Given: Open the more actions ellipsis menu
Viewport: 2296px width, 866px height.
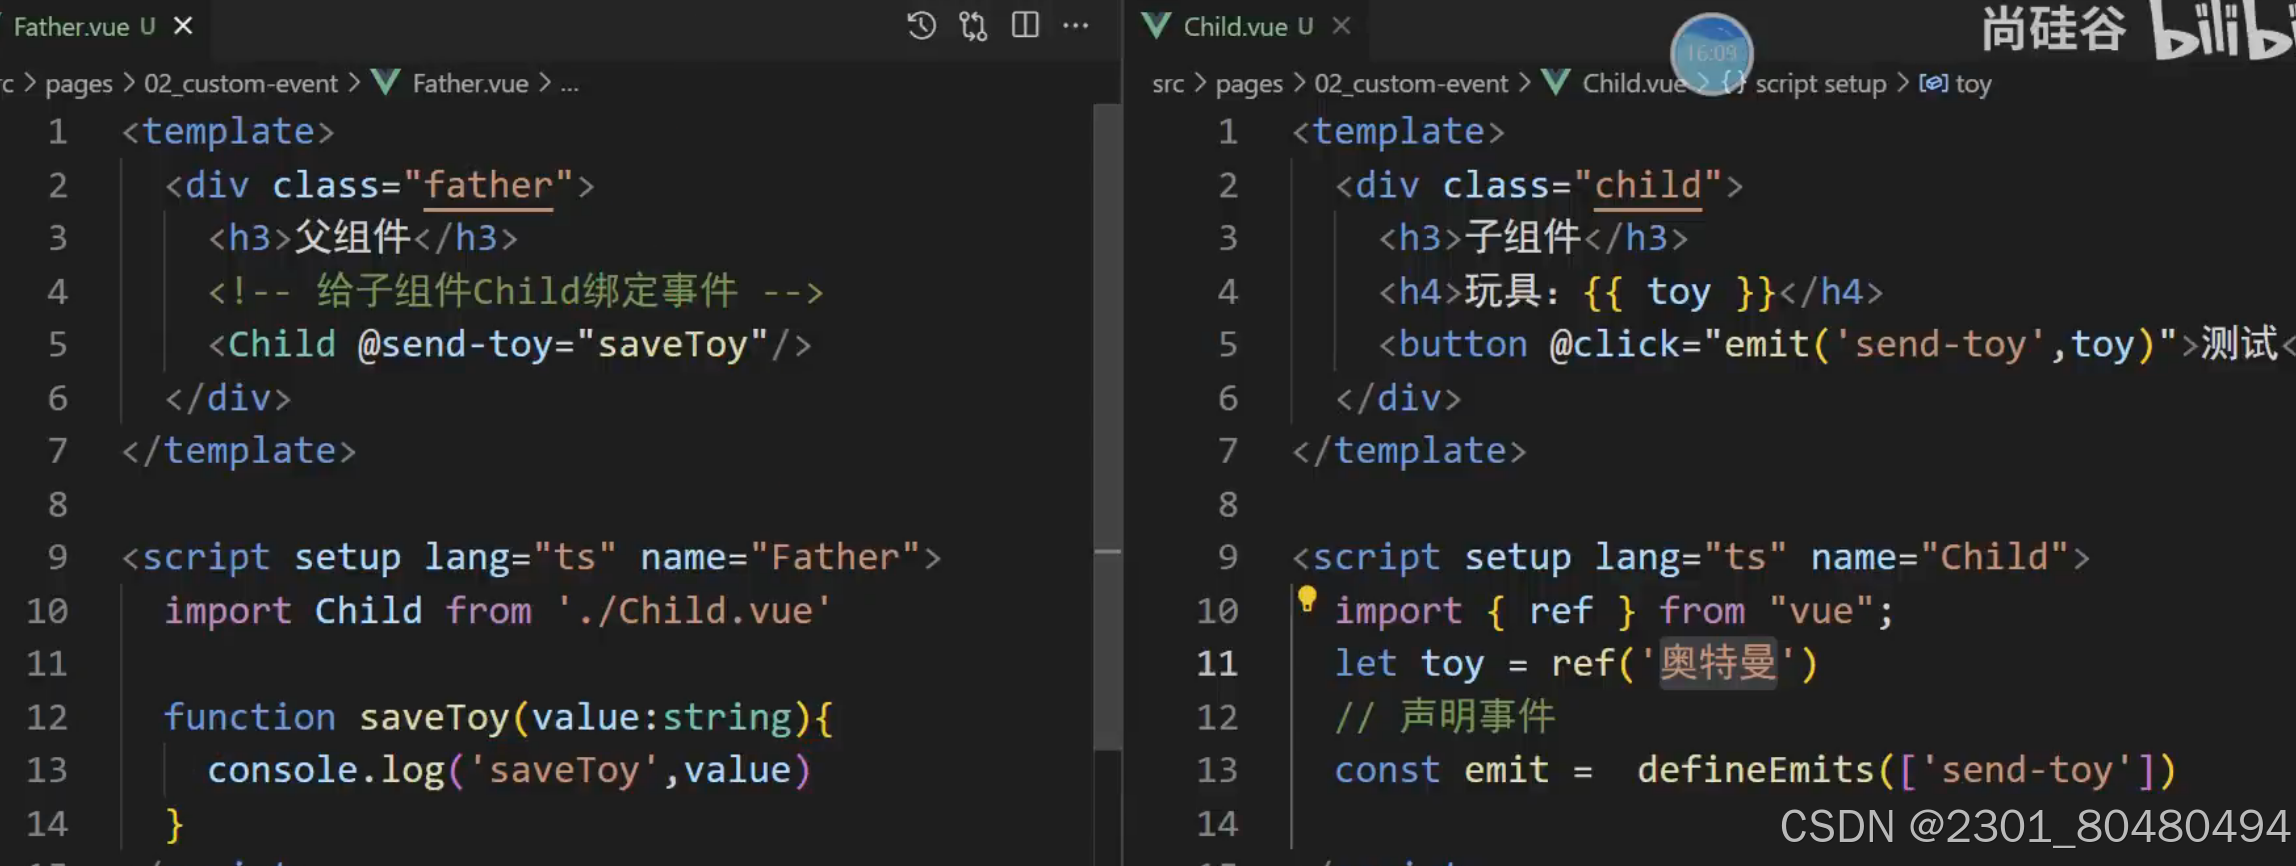Looking at the screenshot, I should [1076, 26].
